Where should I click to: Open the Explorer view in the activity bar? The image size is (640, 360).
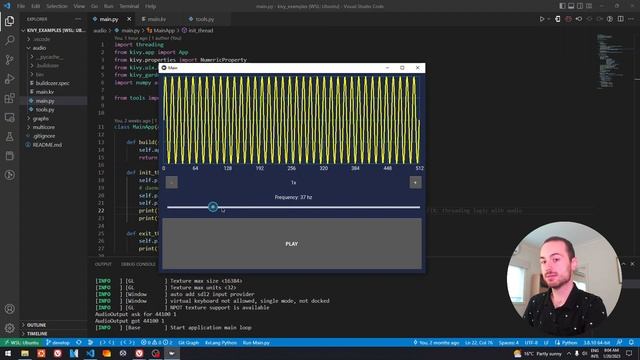coord(9,21)
